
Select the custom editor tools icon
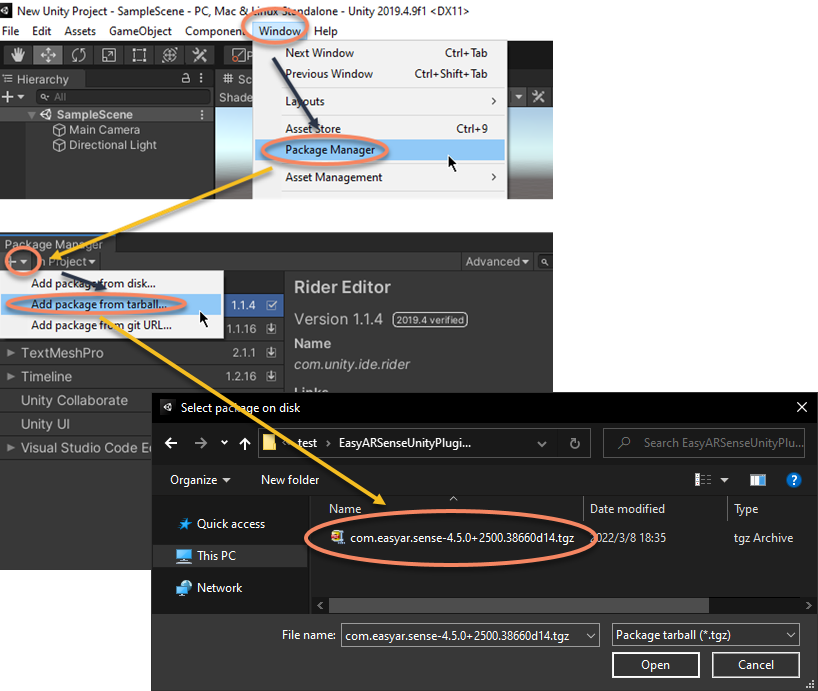click(x=199, y=55)
